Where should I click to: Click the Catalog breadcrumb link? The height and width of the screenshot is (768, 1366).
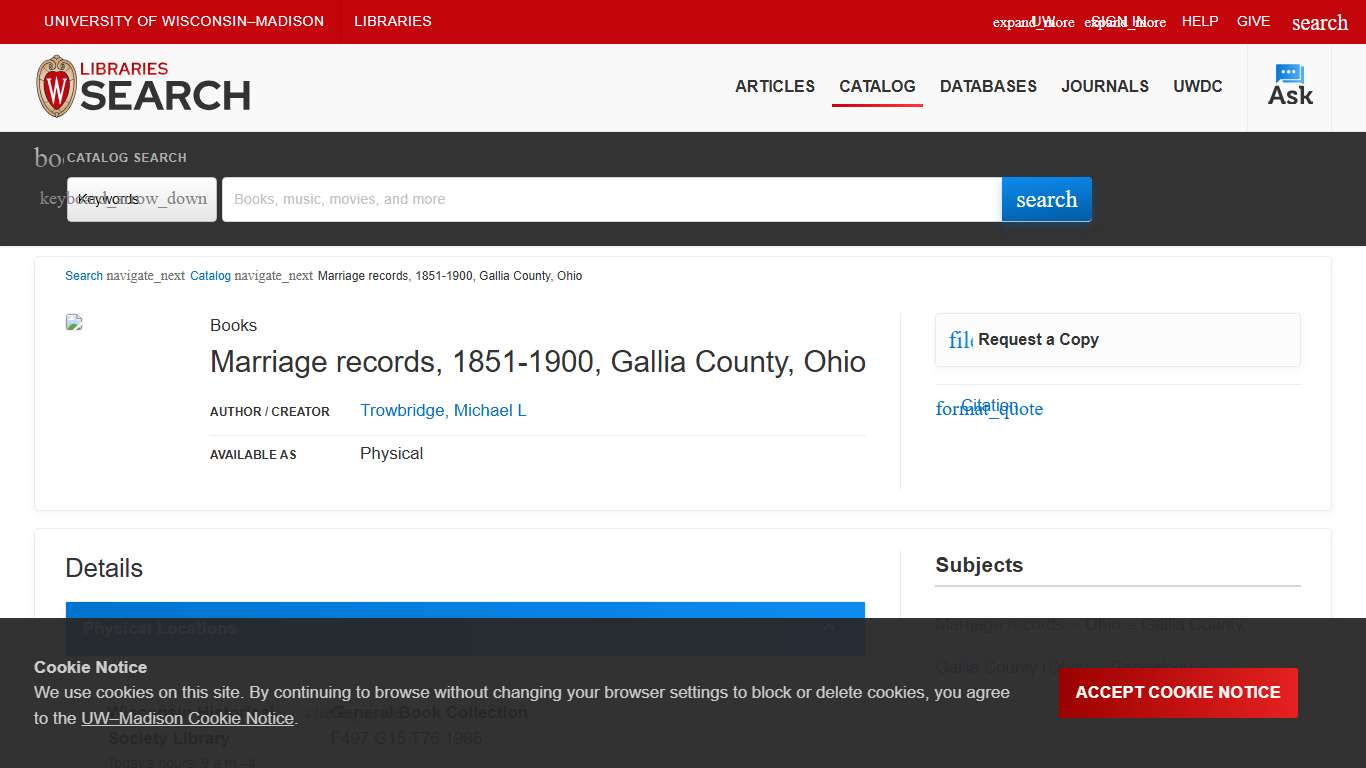pos(210,276)
